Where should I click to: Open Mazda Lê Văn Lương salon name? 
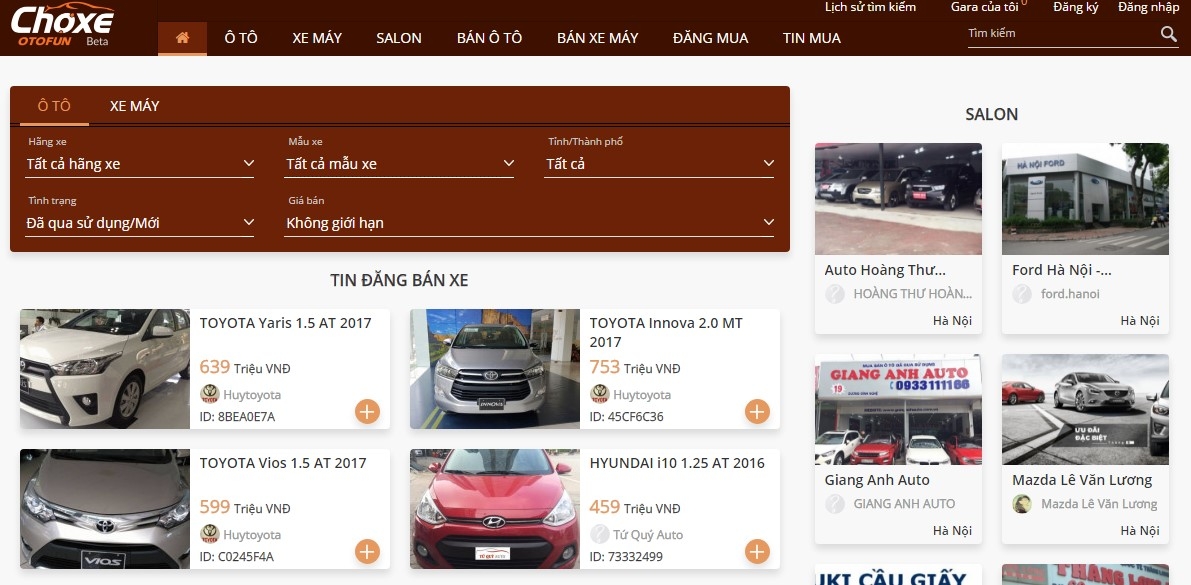[x=1082, y=479]
